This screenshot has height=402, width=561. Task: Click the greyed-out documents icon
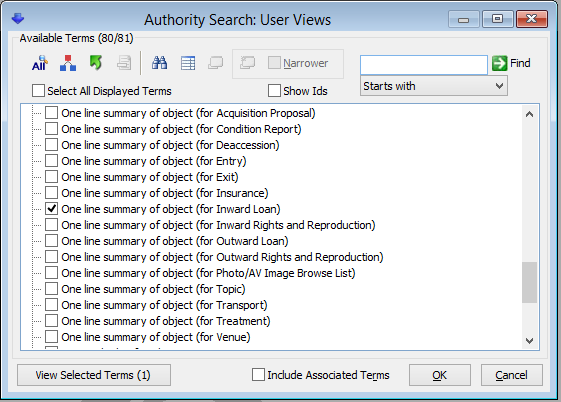[124, 63]
